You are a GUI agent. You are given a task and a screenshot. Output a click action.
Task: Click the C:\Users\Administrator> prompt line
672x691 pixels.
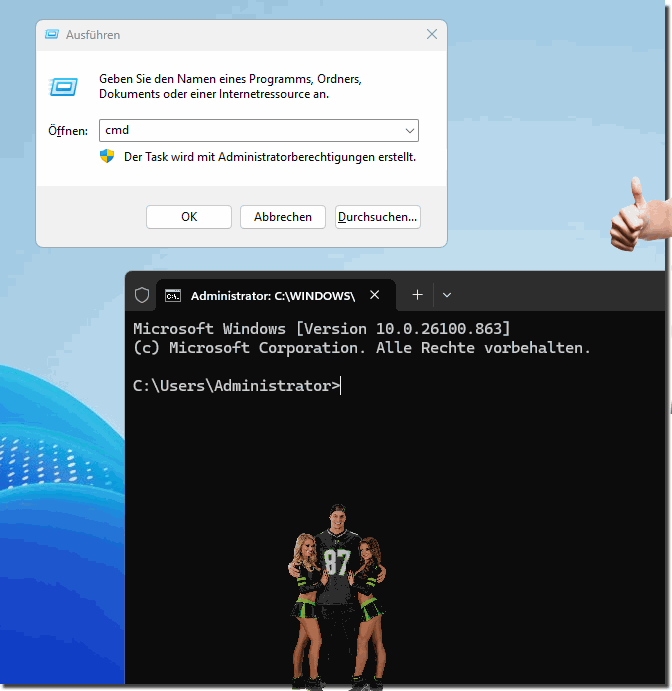[x=237, y=386]
